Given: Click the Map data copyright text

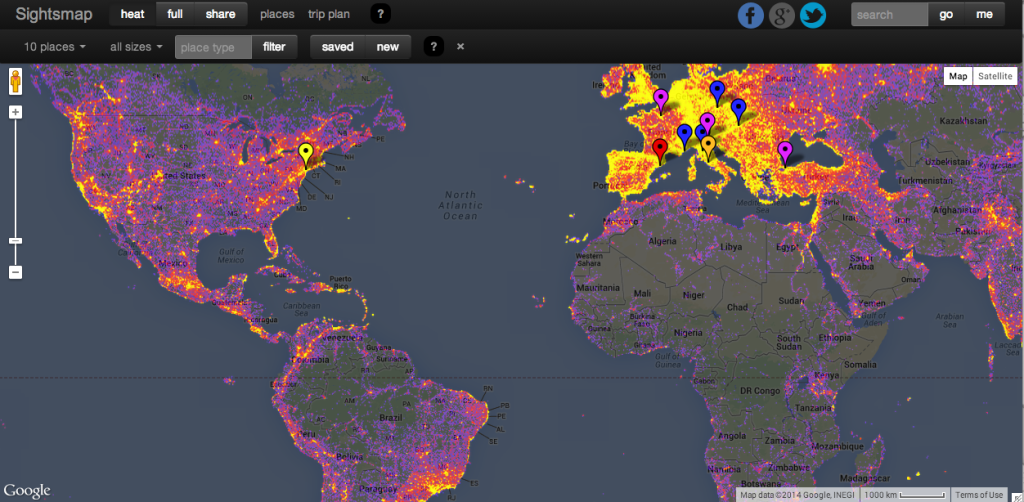Looking at the screenshot, I should coord(797,495).
